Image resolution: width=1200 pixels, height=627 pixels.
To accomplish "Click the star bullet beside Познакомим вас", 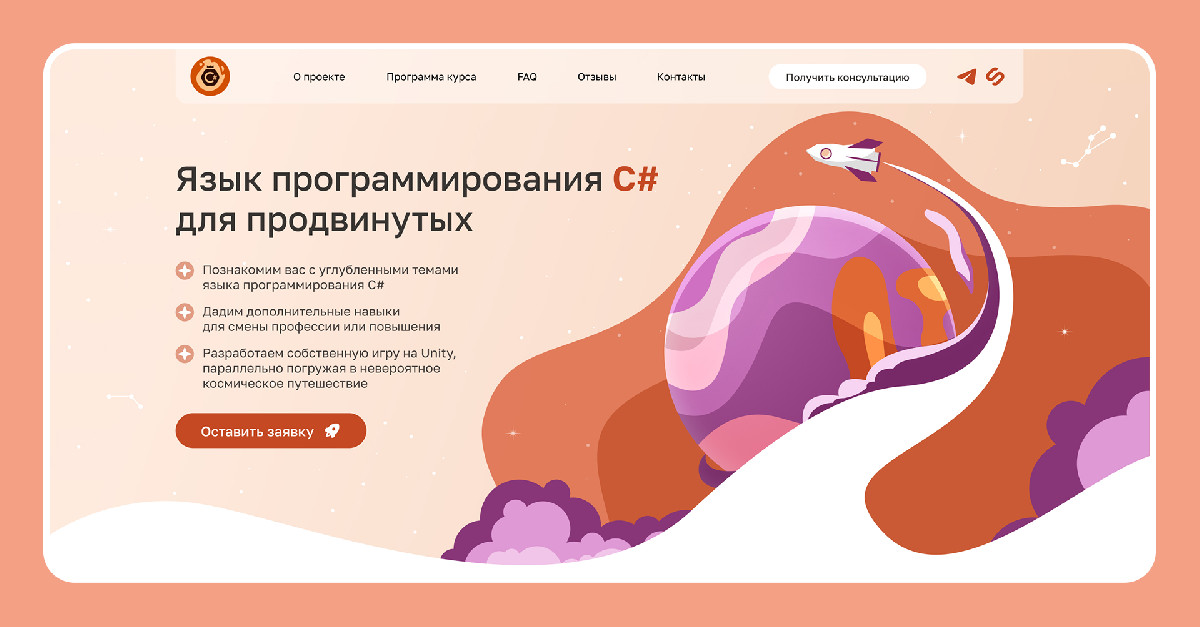I will coord(184,271).
